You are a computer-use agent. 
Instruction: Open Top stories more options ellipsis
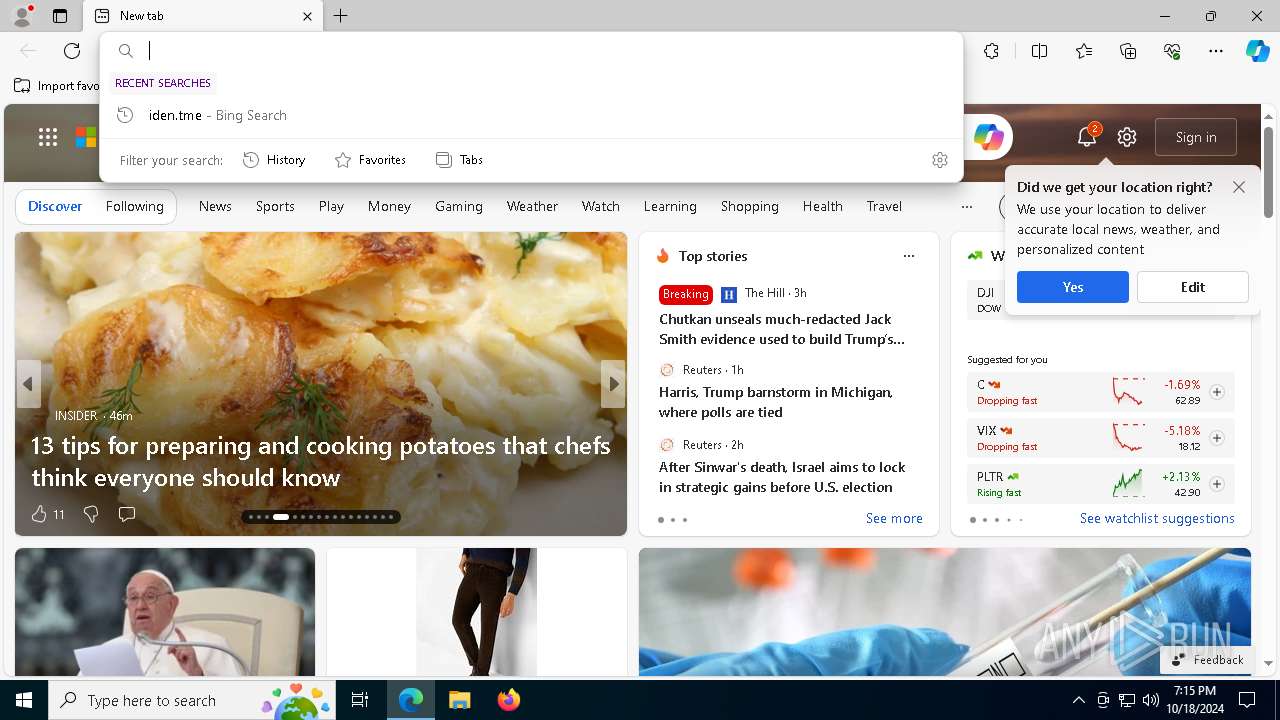(909, 256)
